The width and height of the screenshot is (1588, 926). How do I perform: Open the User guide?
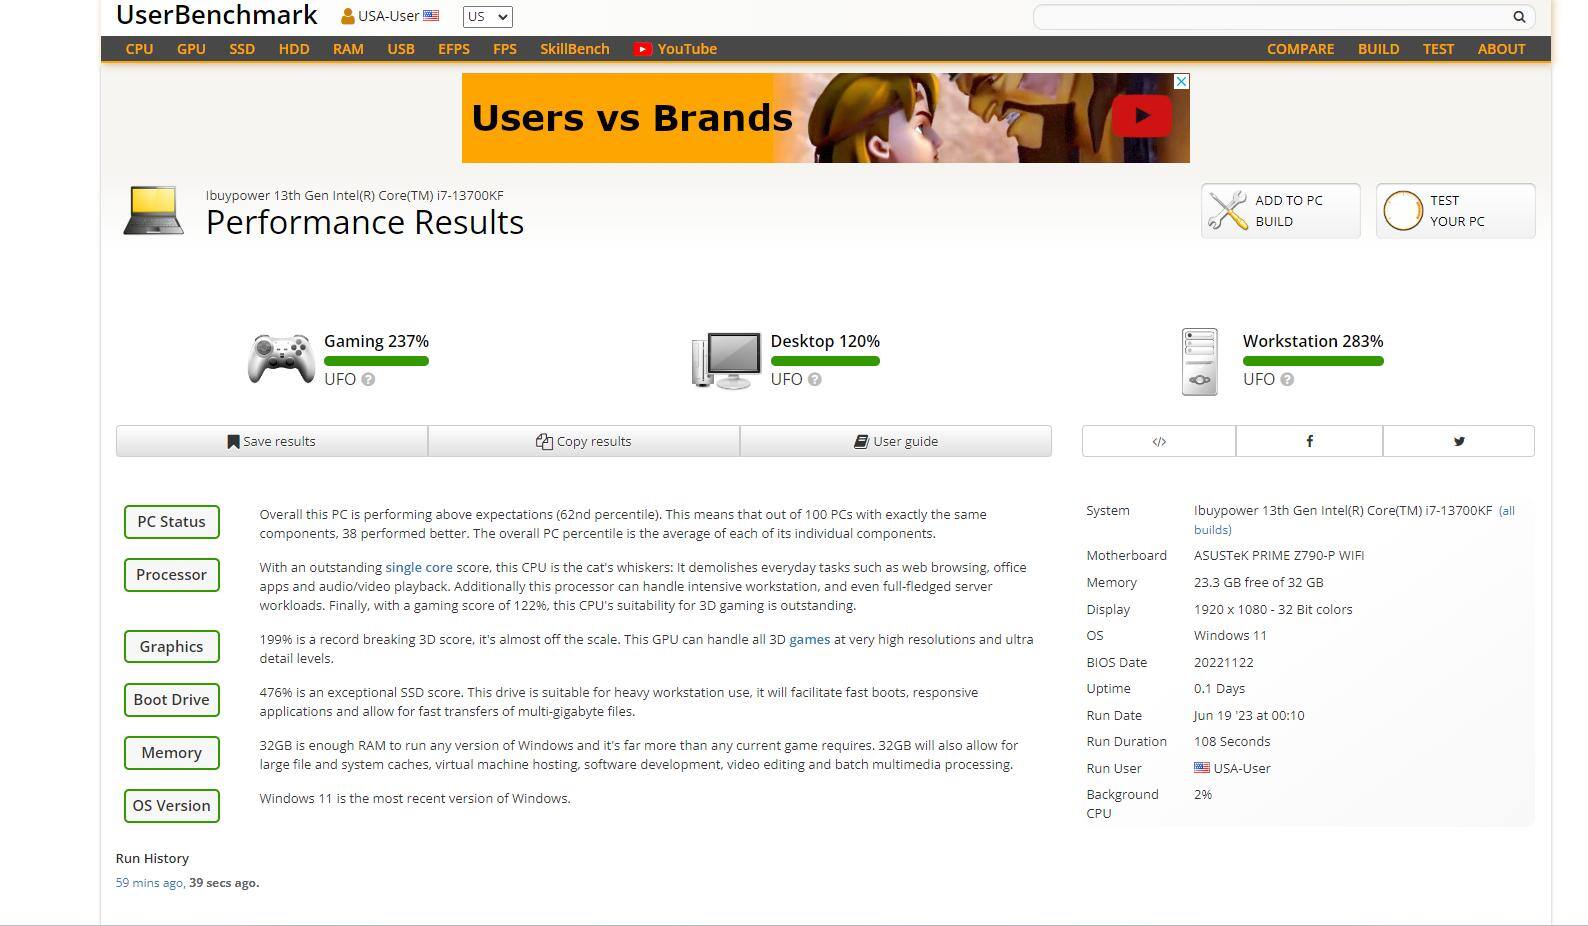(x=896, y=441)
